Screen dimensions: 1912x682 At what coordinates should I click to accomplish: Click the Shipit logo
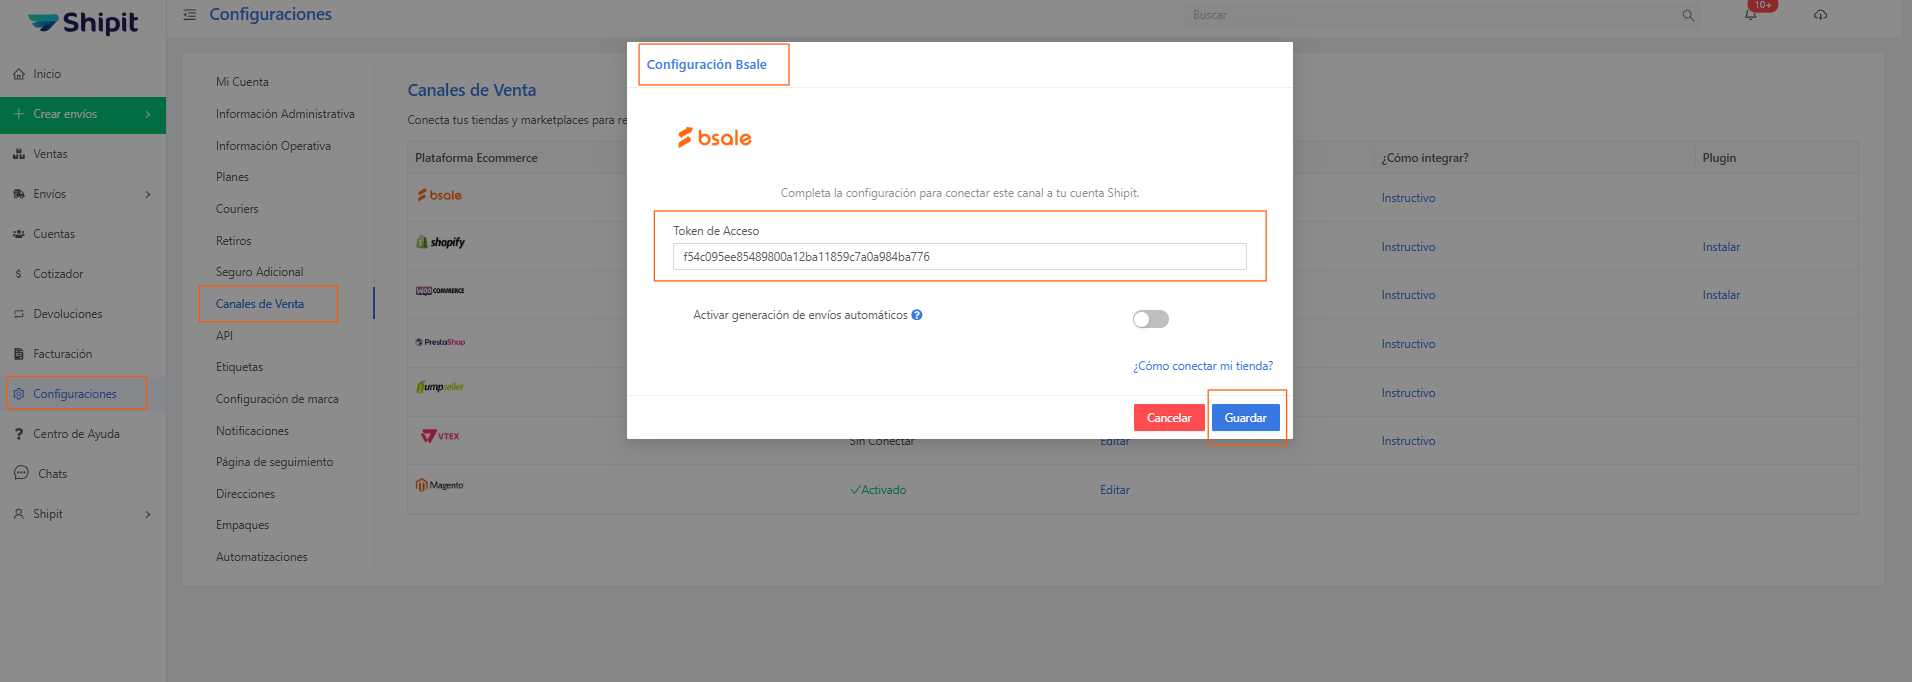[83, 22]
